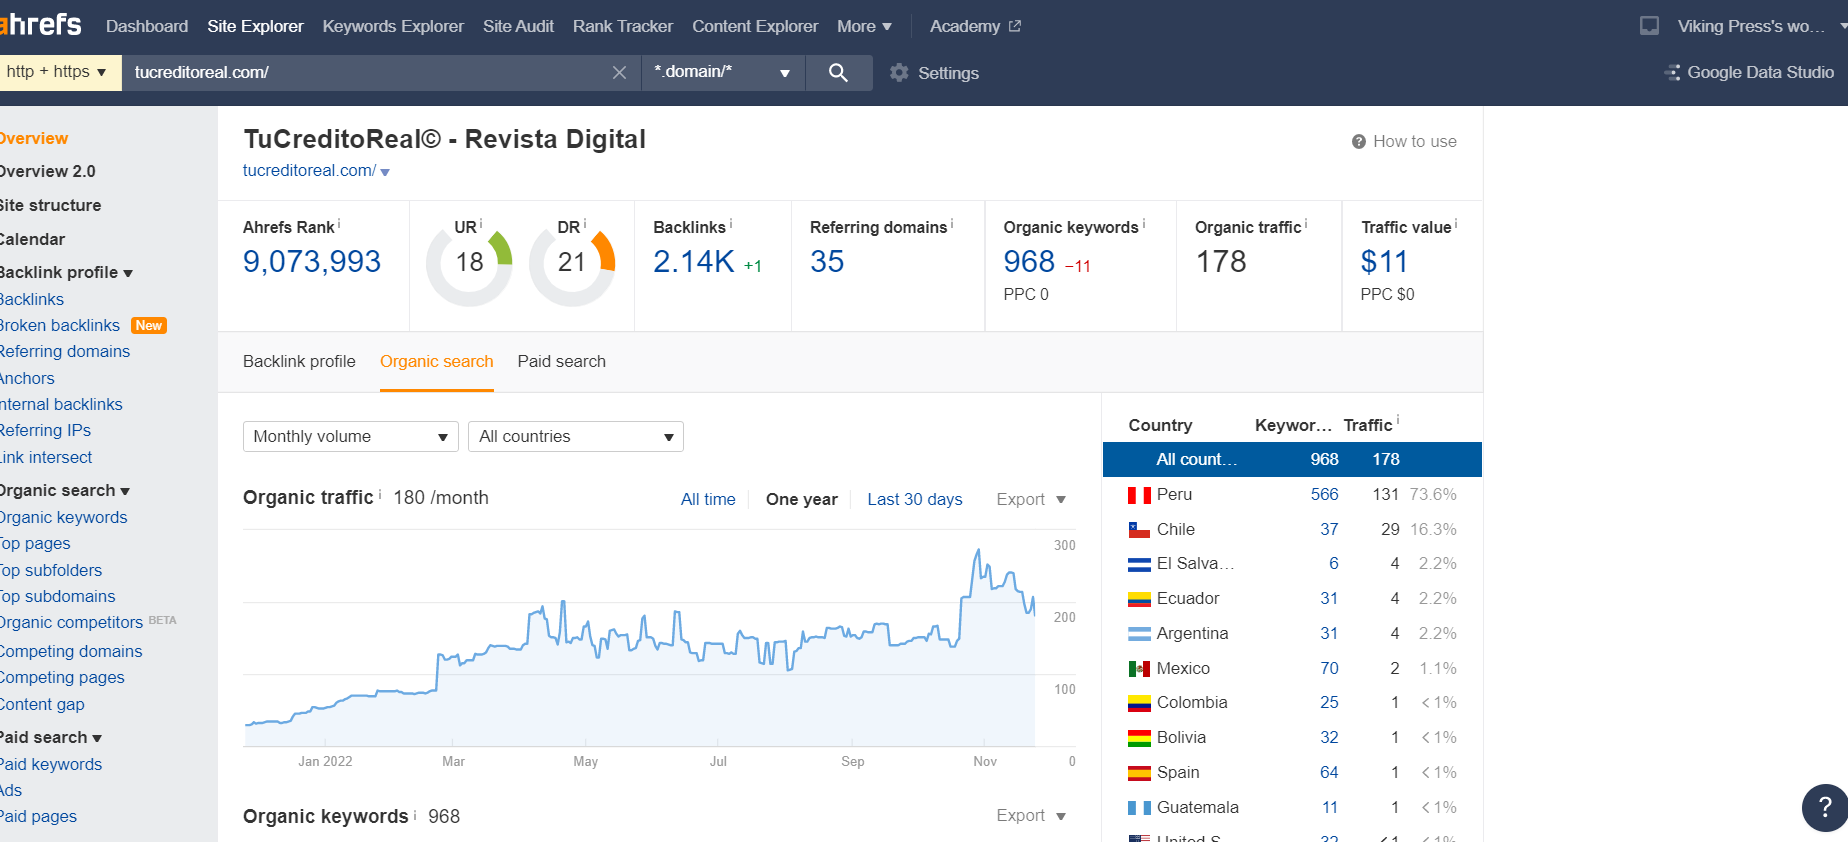
Task: Click the Ecuador flag icon
Action: [1139, 599]
